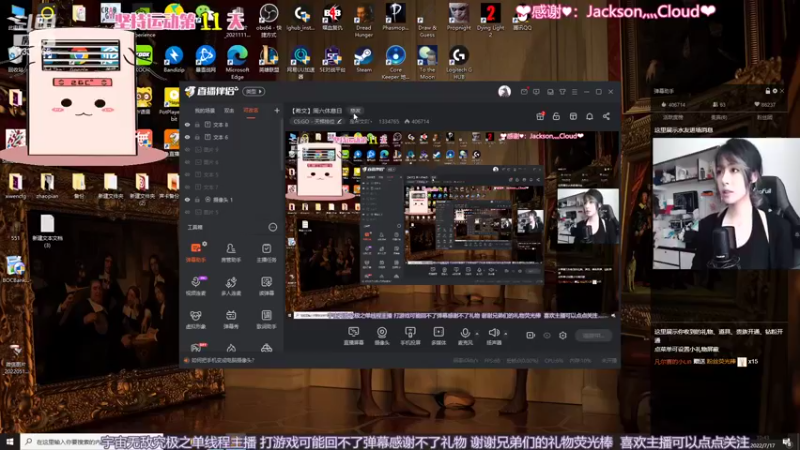Open the 视频连麦 tool
Image resolution: width=800 pixels, height=450 pixels.
pyautogui.click(x=196, y=286)
